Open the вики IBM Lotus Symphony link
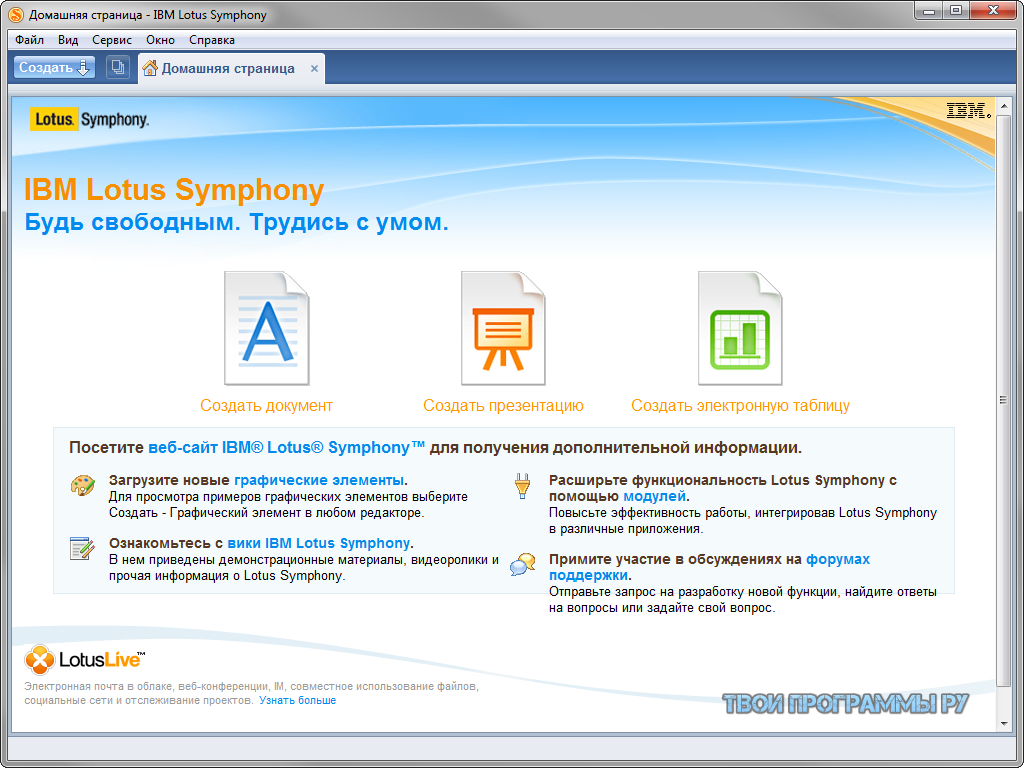 pyautogui.click(x=319, y=543)
